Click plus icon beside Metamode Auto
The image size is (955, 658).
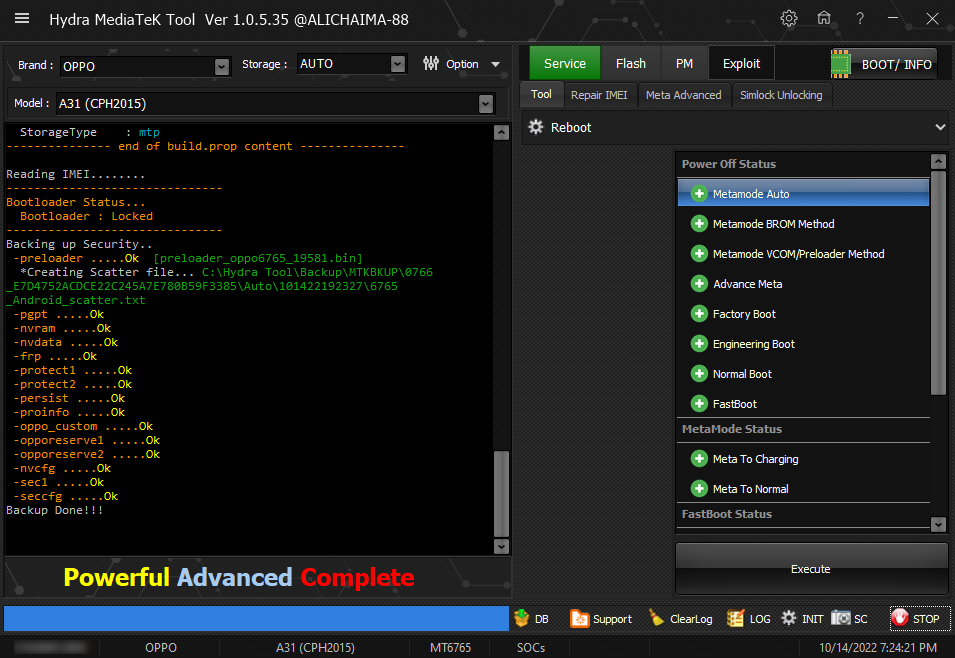pyautogui.click(x=699, y=194)
